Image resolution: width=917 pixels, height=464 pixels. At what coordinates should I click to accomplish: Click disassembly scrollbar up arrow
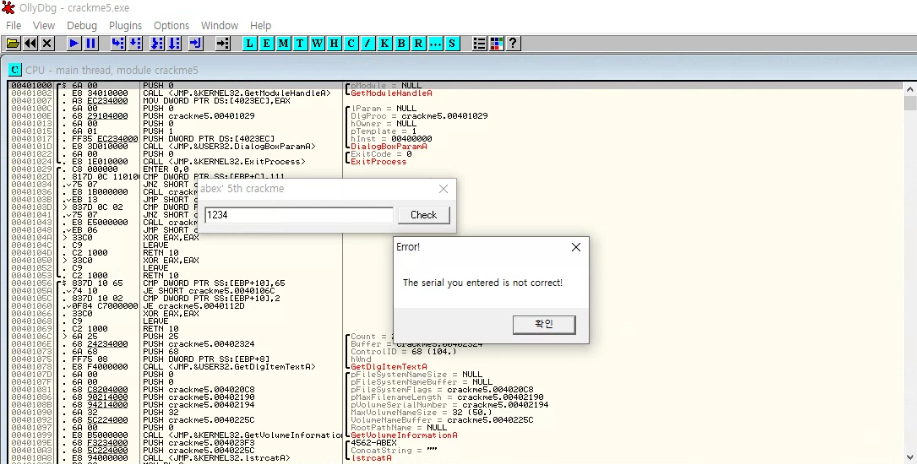pyautogui.click(x=909, y=90)
